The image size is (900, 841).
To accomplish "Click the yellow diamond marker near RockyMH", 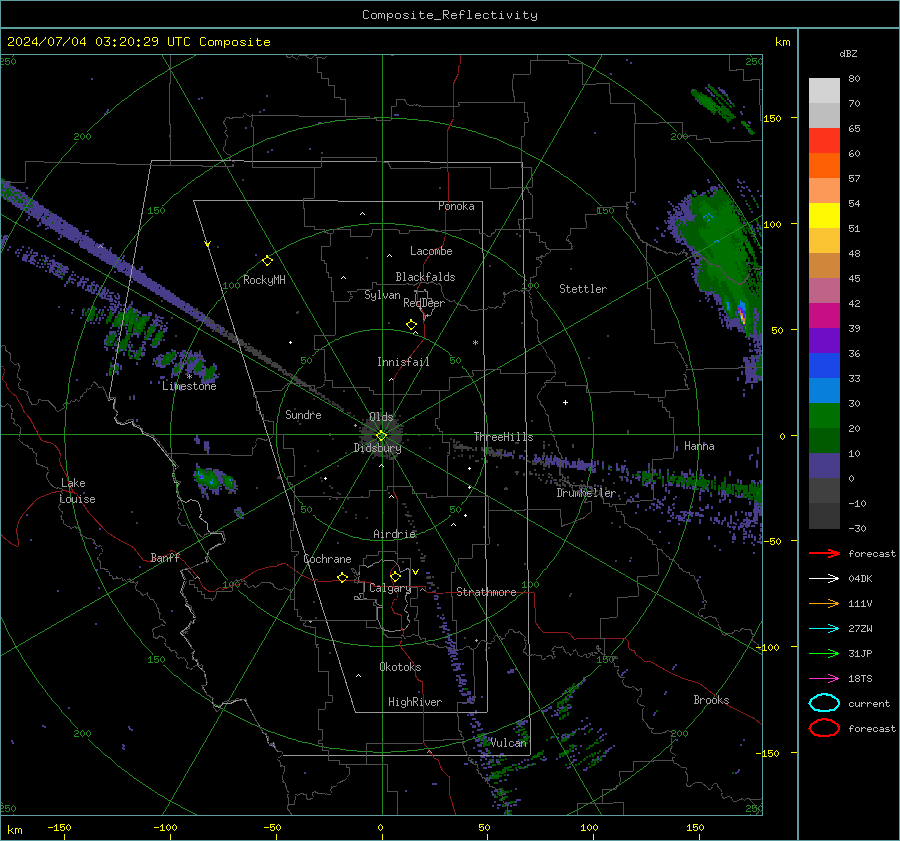I will [x=267, y=261].
